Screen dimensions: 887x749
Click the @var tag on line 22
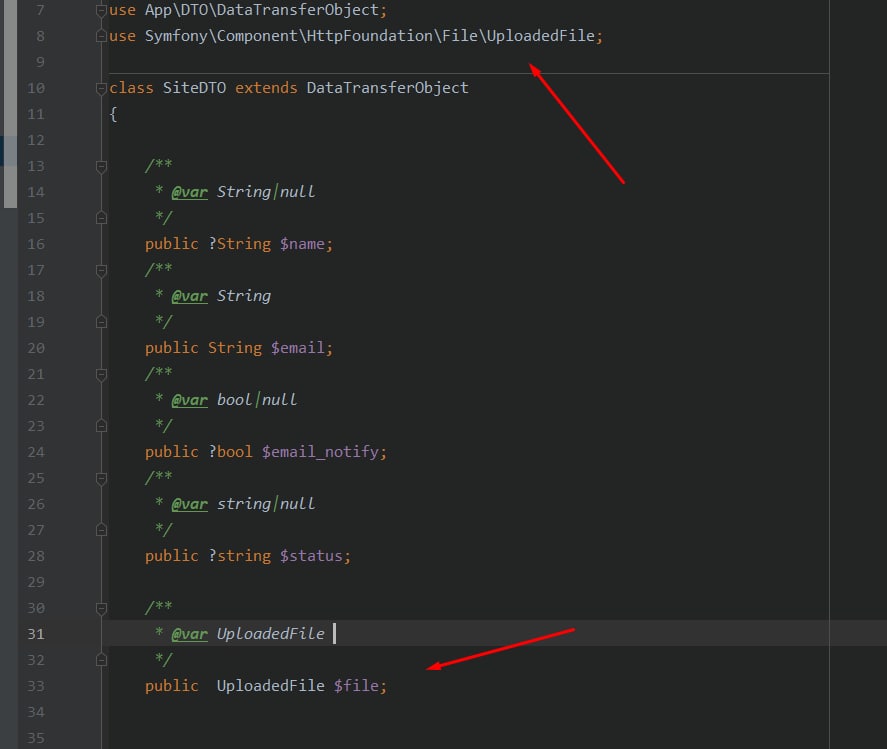click(190, 401)
